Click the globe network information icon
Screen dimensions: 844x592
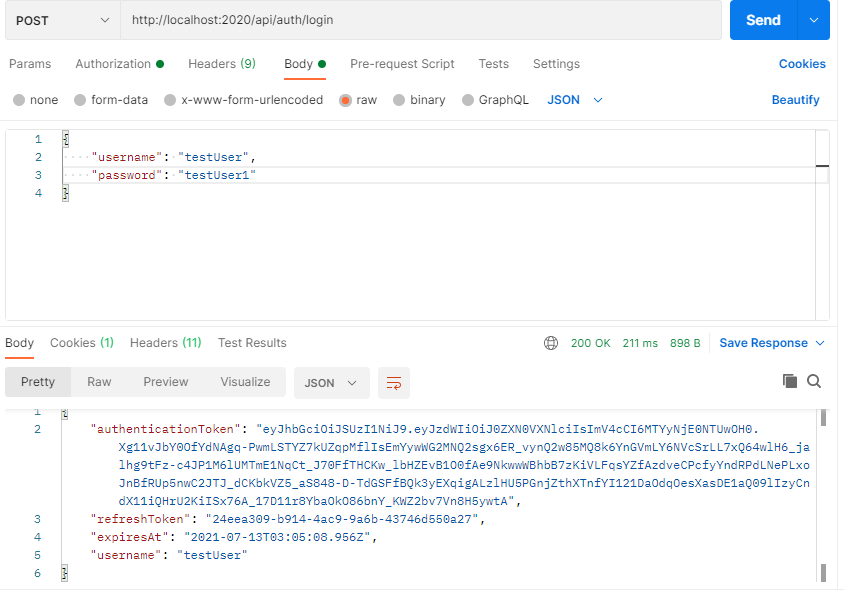tap(551, 342)
